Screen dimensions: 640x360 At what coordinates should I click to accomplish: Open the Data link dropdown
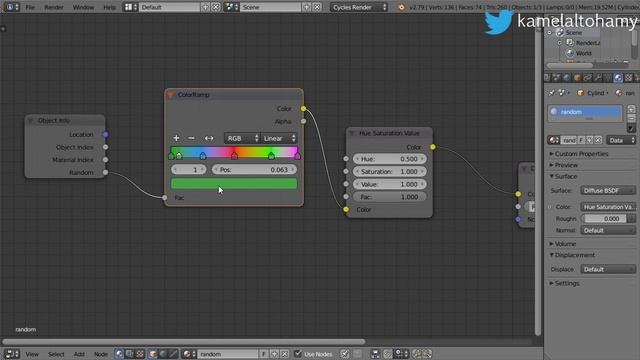click(x=621, y=140)
